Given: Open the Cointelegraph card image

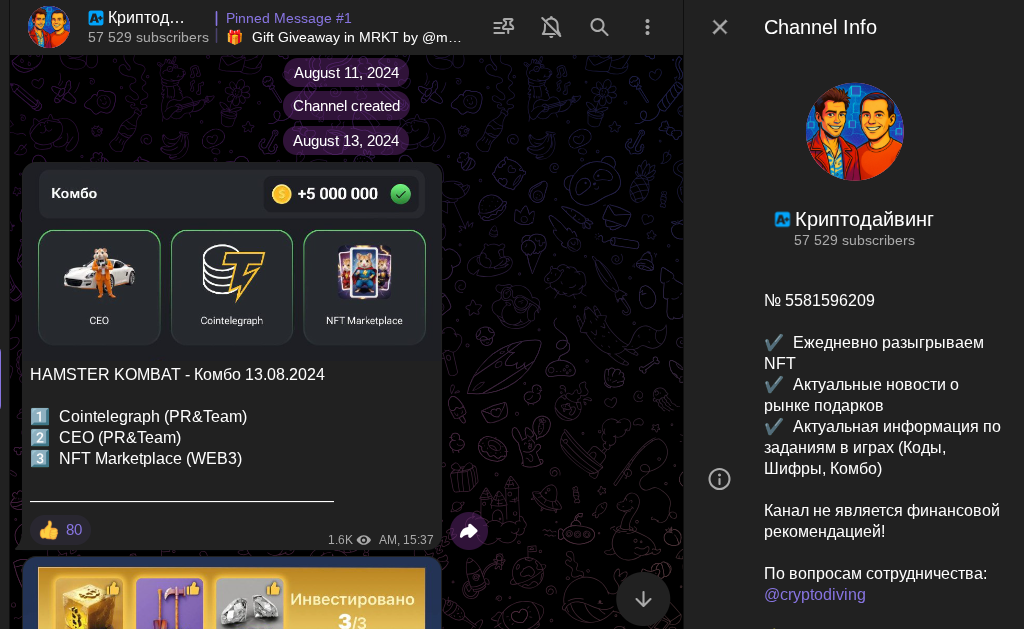Looking at the screenshot, I should pos(232,287).
